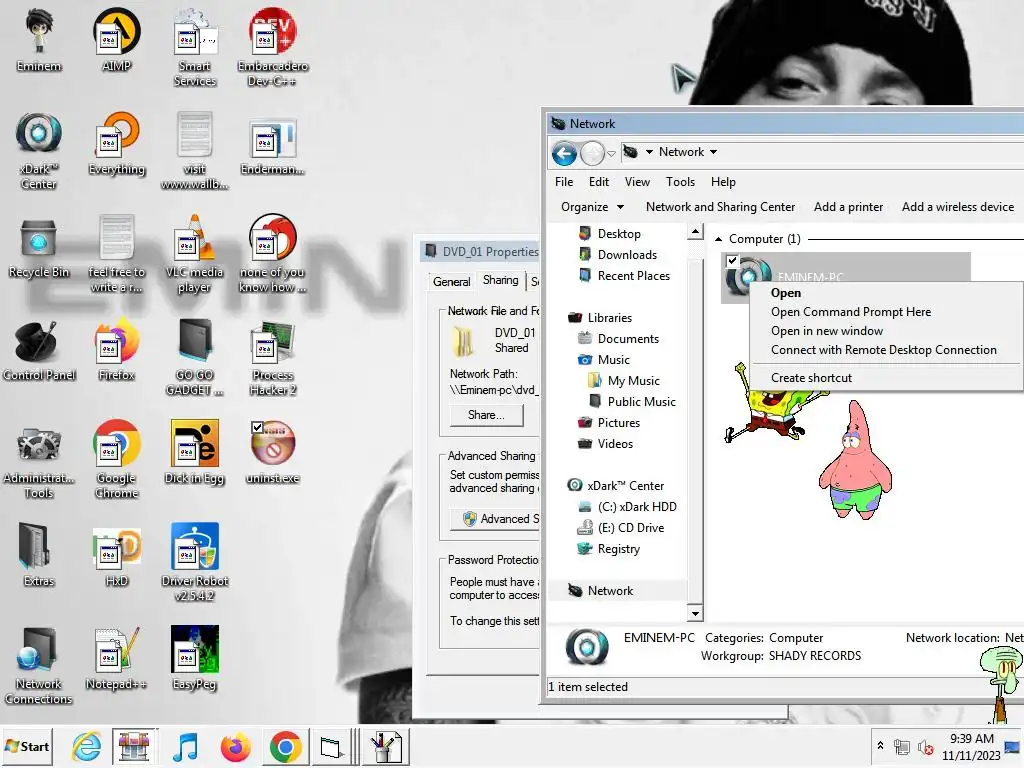Show hidden tray icons arrow
The image size is (1024, 768).
point(880,745)
